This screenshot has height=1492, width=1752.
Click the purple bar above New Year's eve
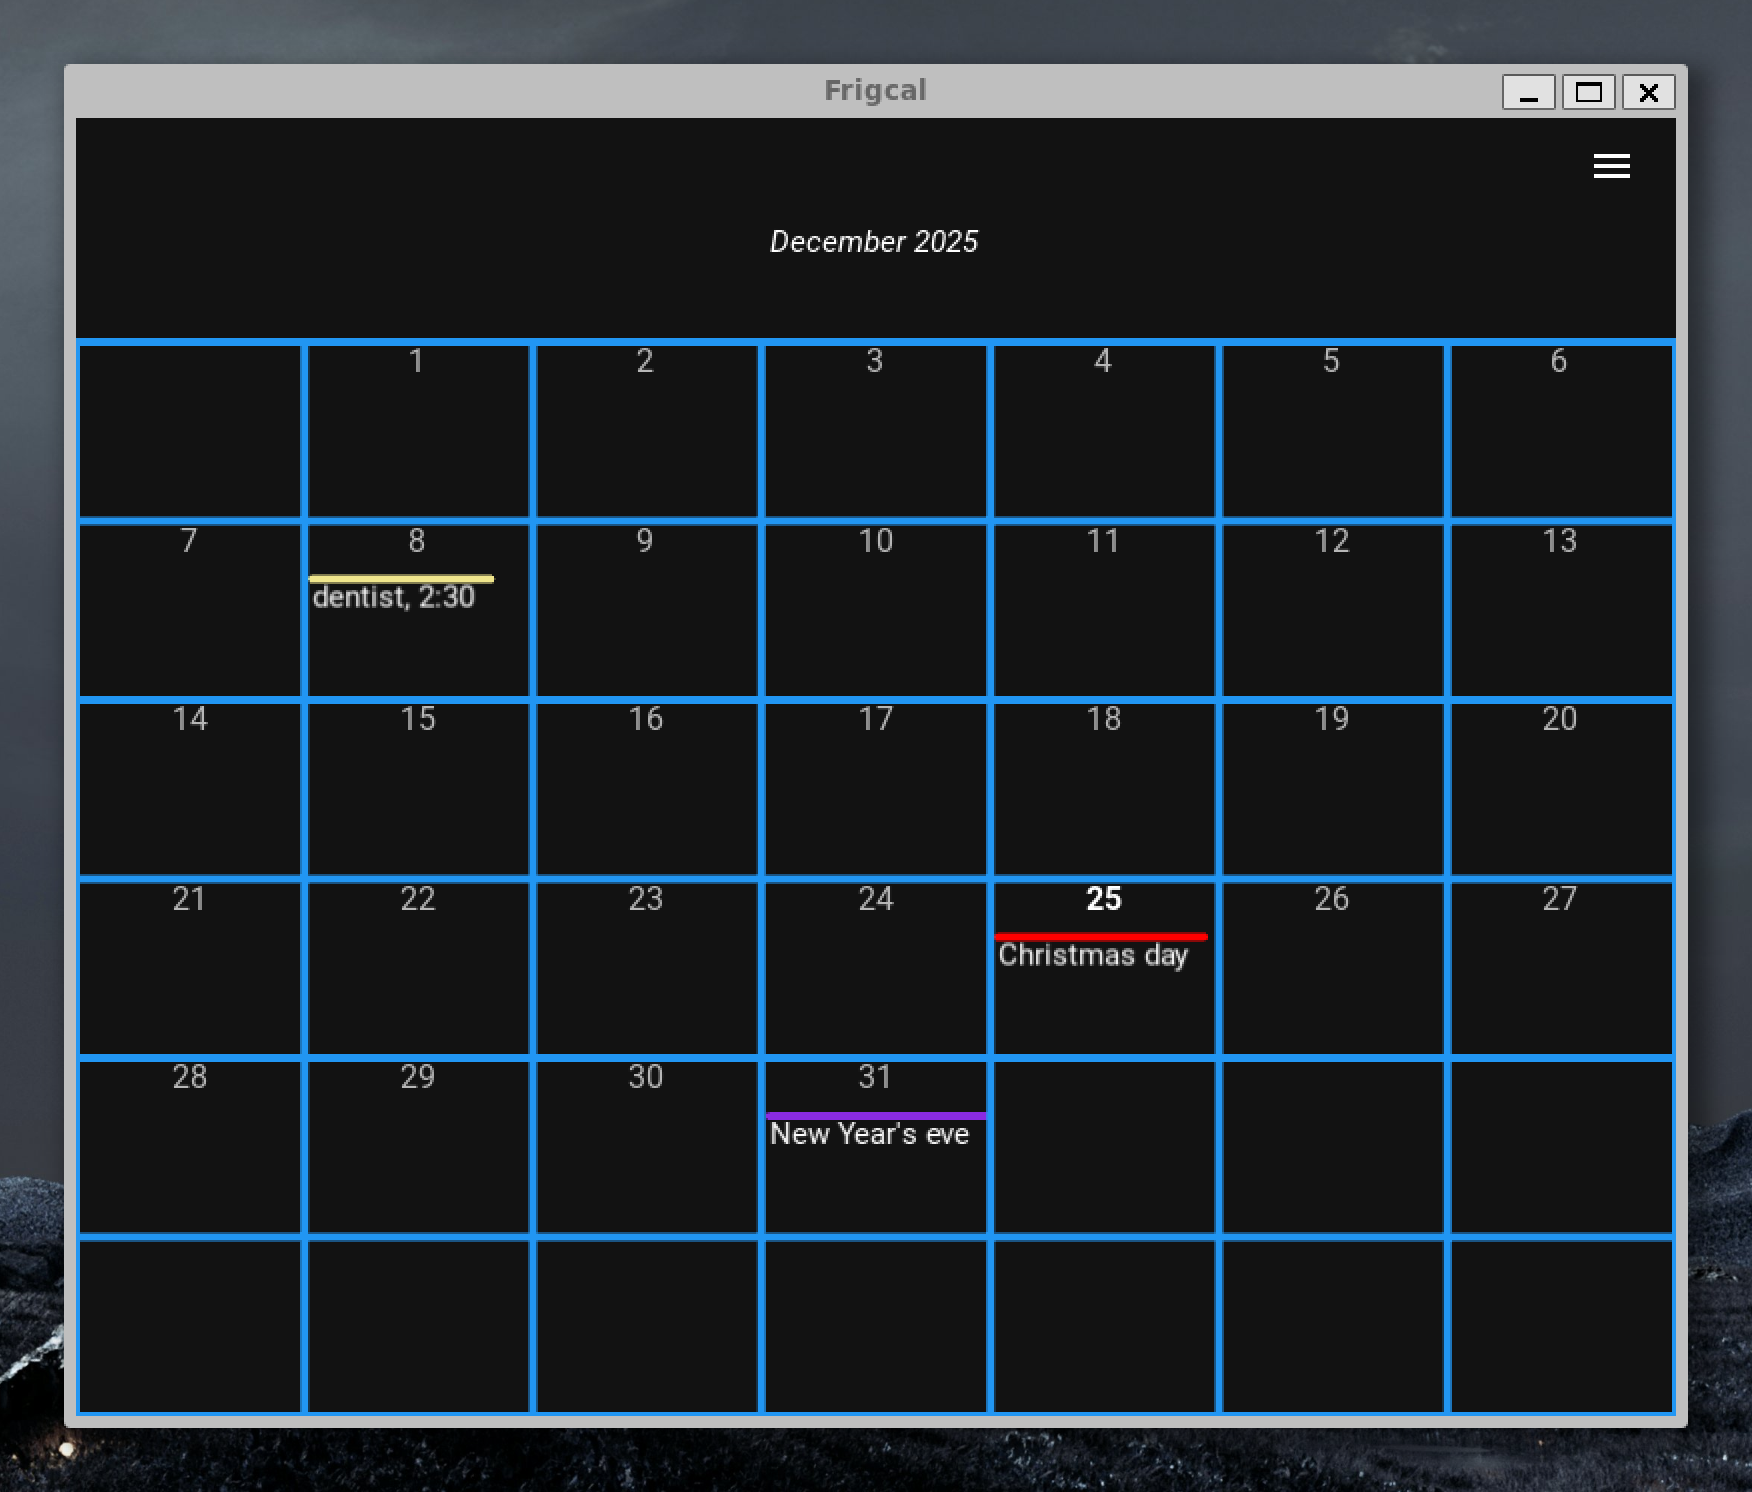tap(875, 1116)
